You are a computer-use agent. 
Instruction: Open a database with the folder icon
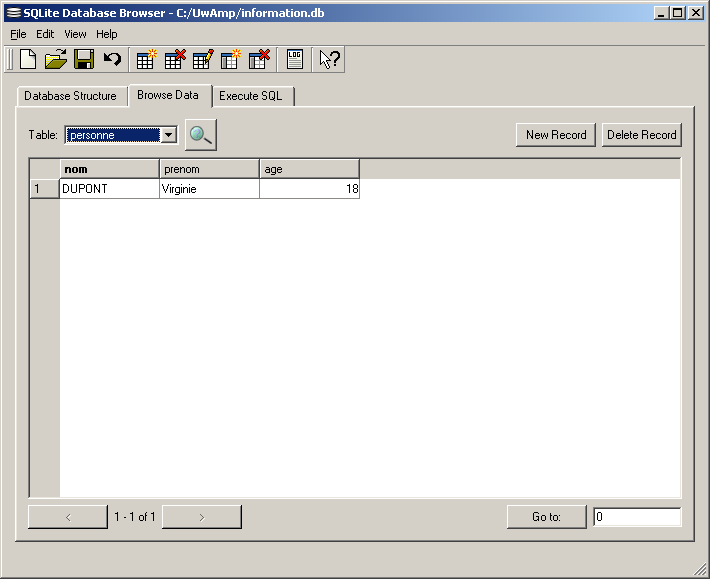point(56,59)
